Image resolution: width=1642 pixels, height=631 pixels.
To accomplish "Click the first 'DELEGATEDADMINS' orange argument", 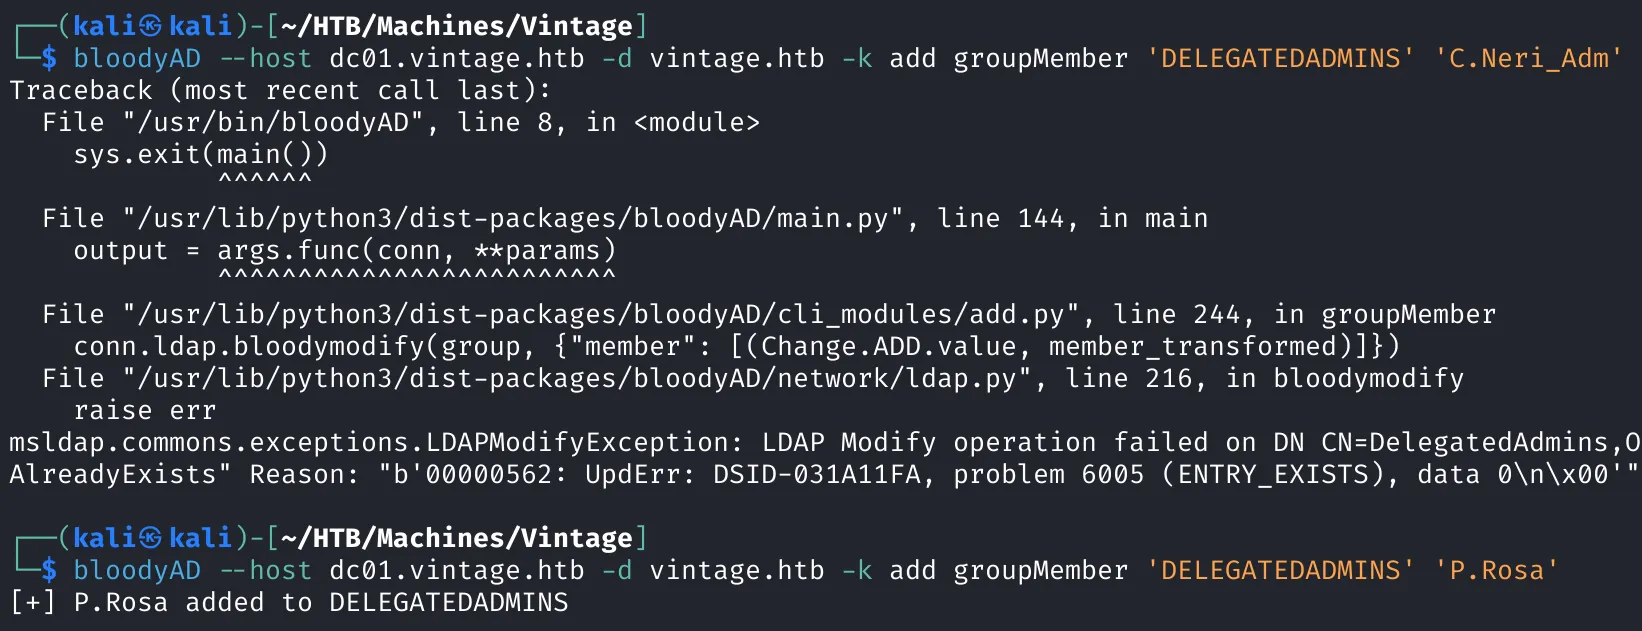I will [1281, 58].
